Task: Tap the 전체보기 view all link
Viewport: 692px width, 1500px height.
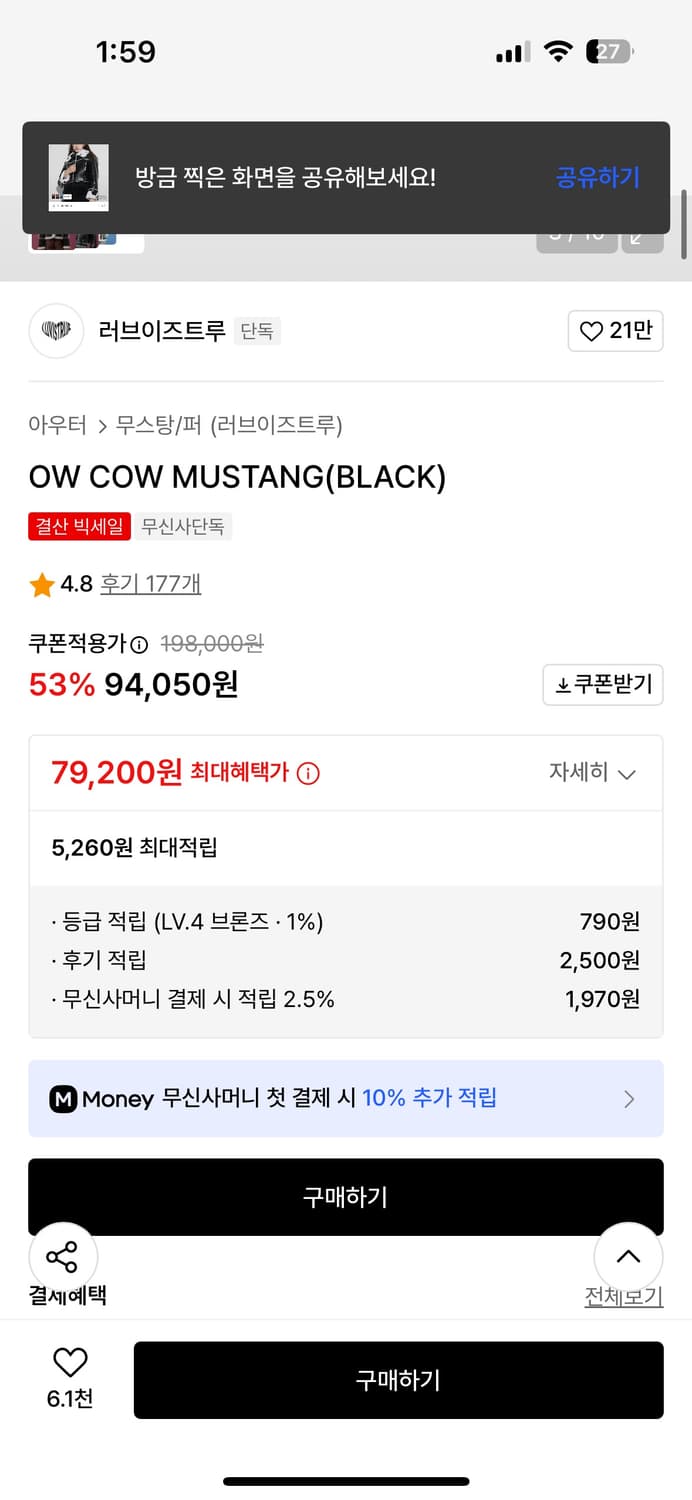Action: point(624,1294)
